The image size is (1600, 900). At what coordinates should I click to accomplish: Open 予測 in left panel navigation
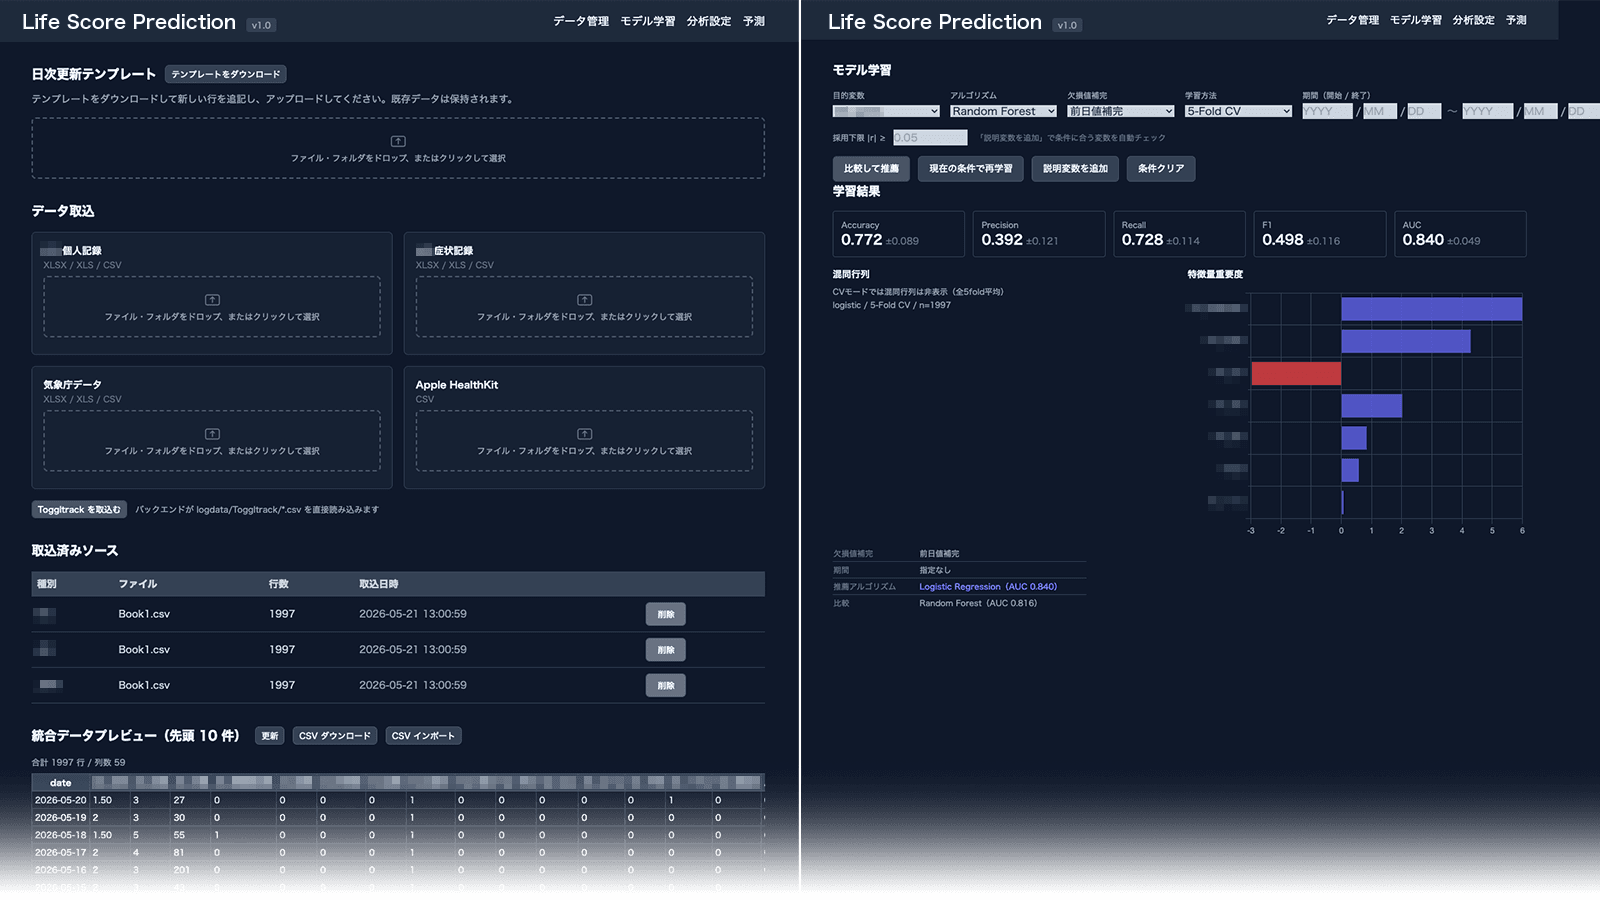tap(754, 21)
